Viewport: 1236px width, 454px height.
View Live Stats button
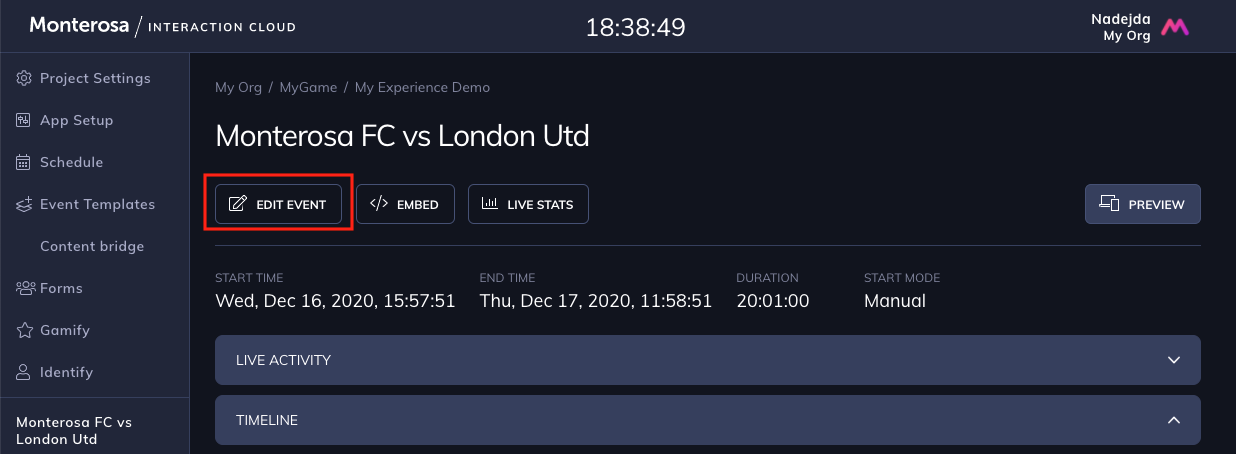[x=528, y=204]
